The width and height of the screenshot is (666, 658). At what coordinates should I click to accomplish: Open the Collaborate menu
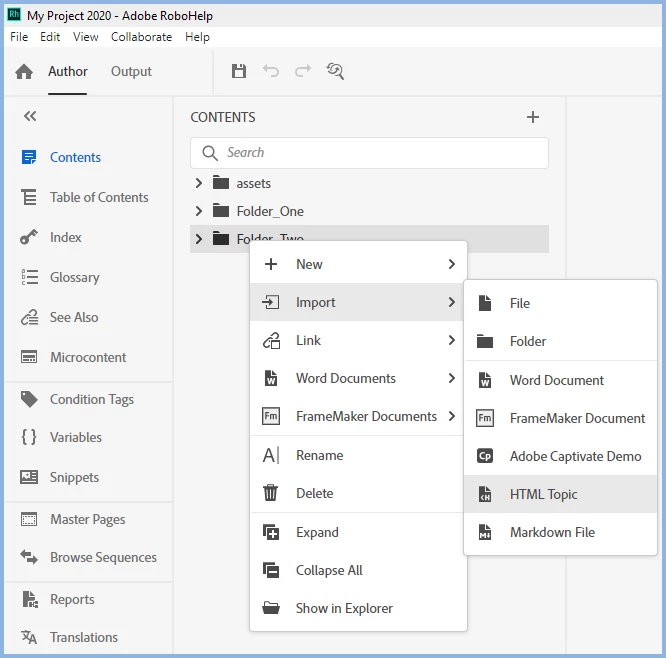[x=141, y=37]
